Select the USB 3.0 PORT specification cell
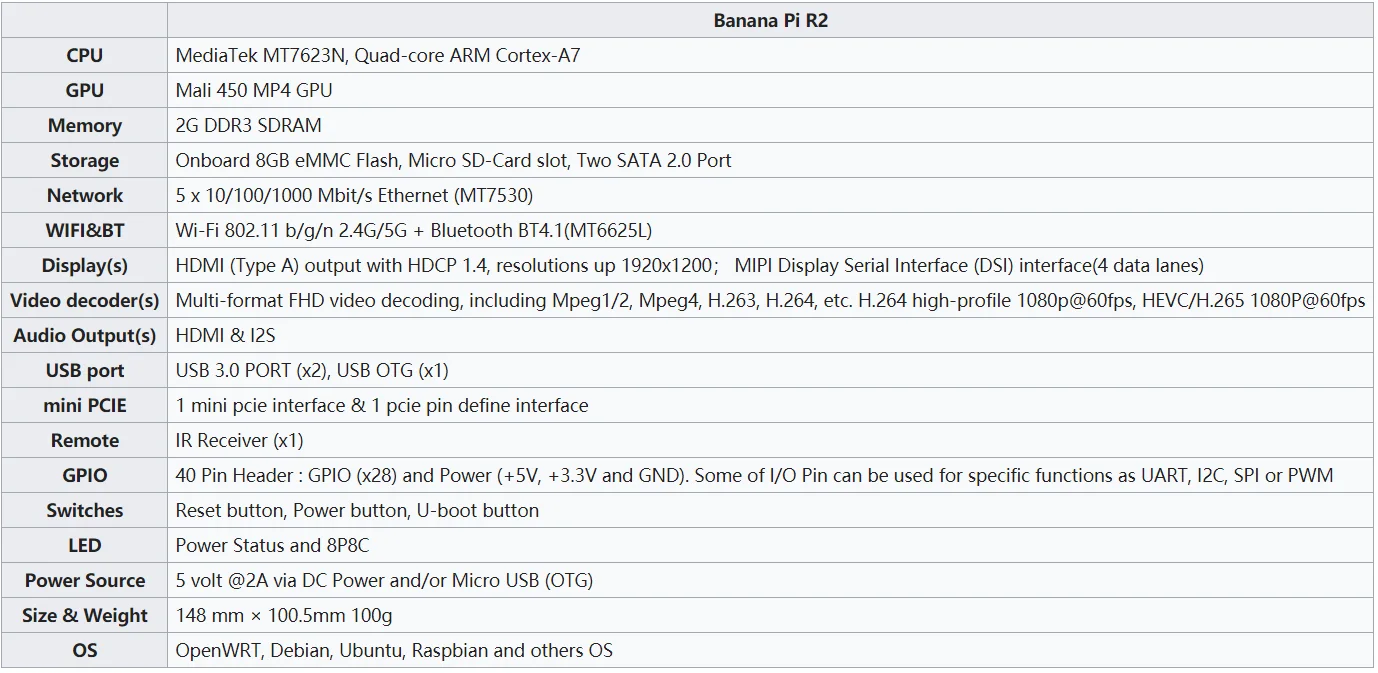The image size is (1378, 673). pos(312,371)
